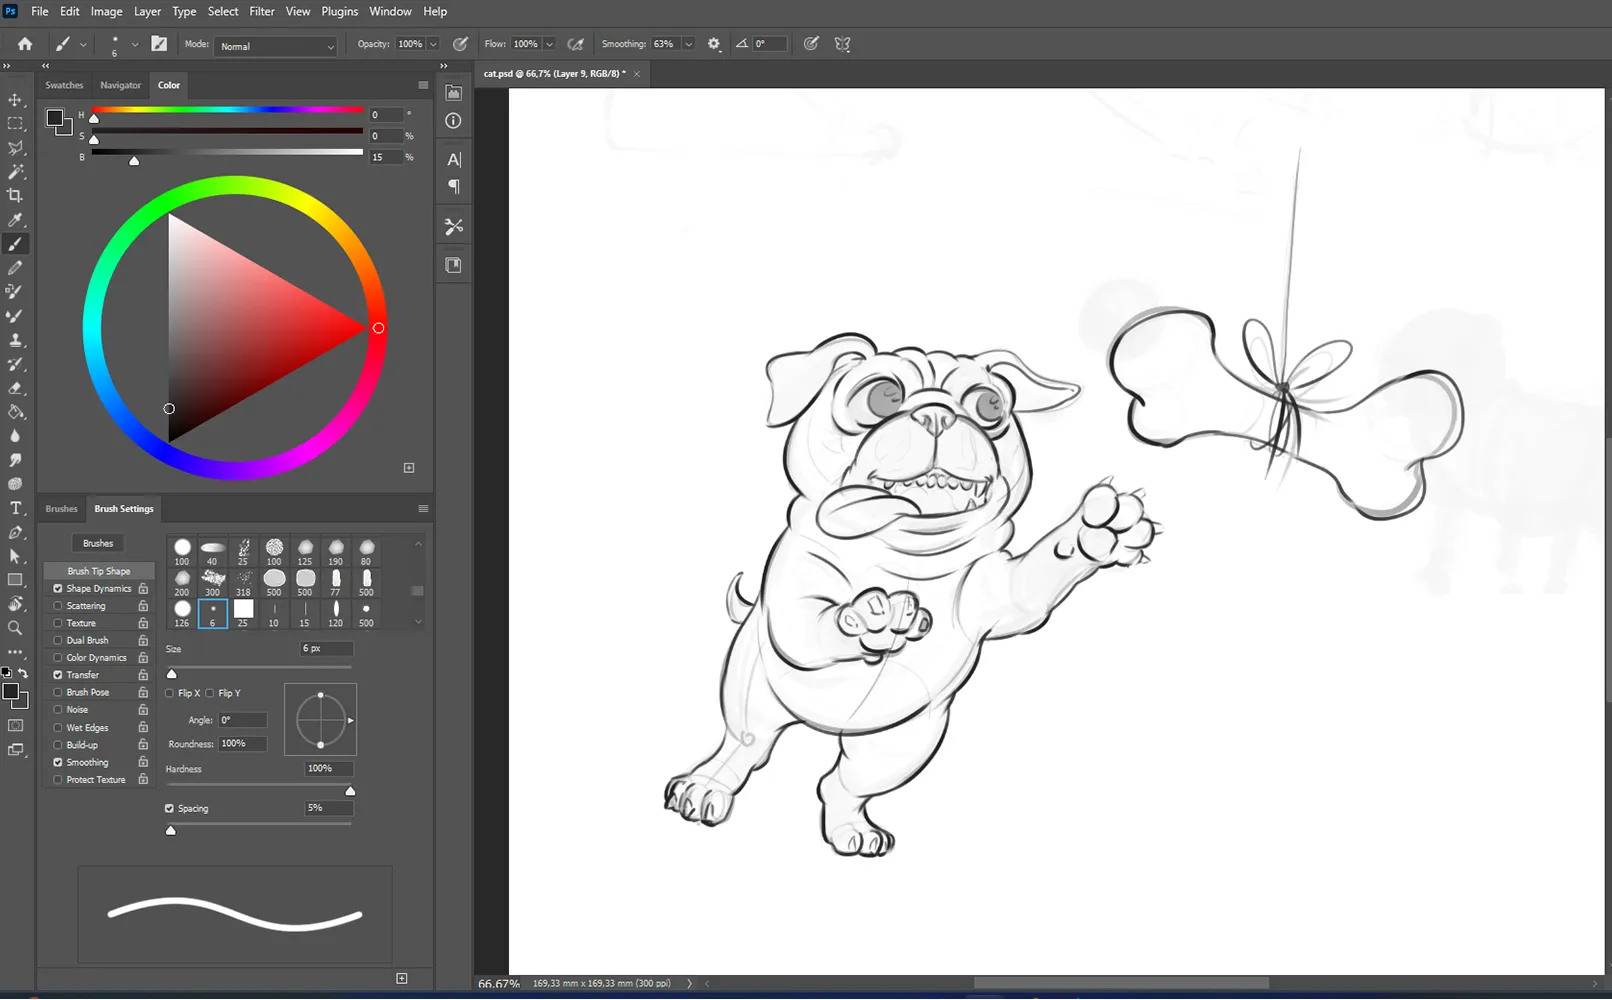
Task: Enable the Scattering checkbox
Action: tap(58, 606)
